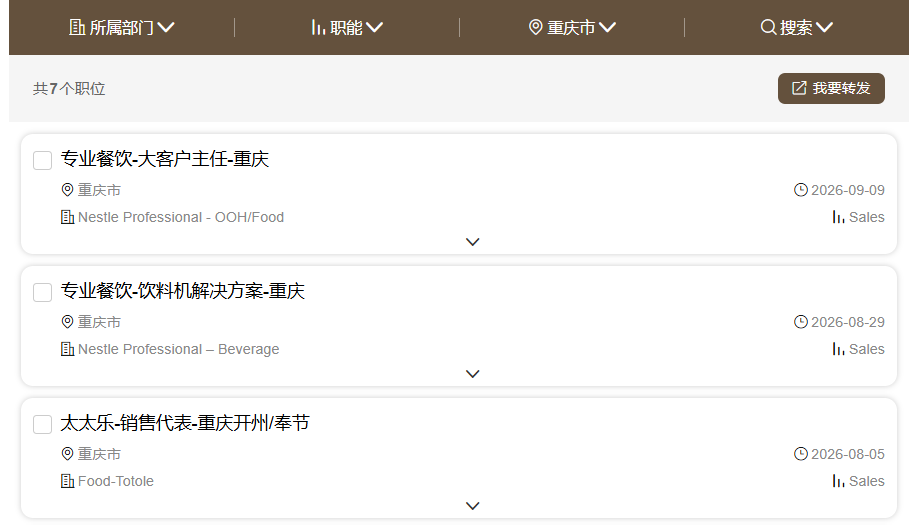Click clock icon beside 2026-08-05

(x=801, y=454)
